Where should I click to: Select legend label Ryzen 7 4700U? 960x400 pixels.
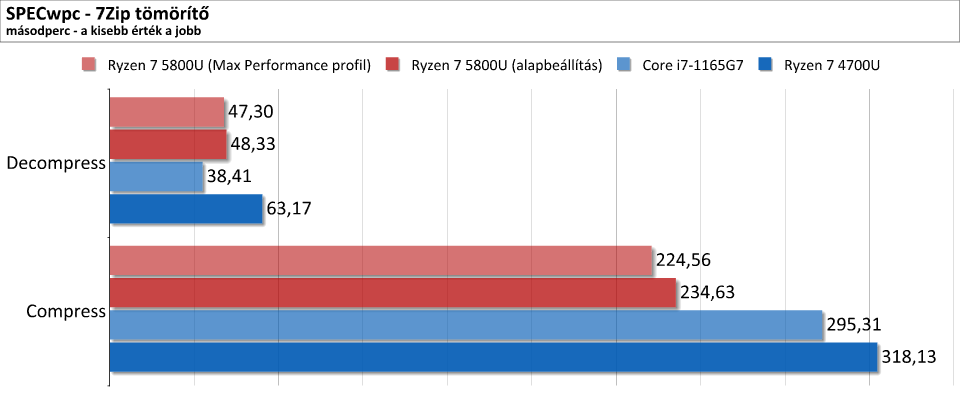pyautogui.click(x=832, y=66)
